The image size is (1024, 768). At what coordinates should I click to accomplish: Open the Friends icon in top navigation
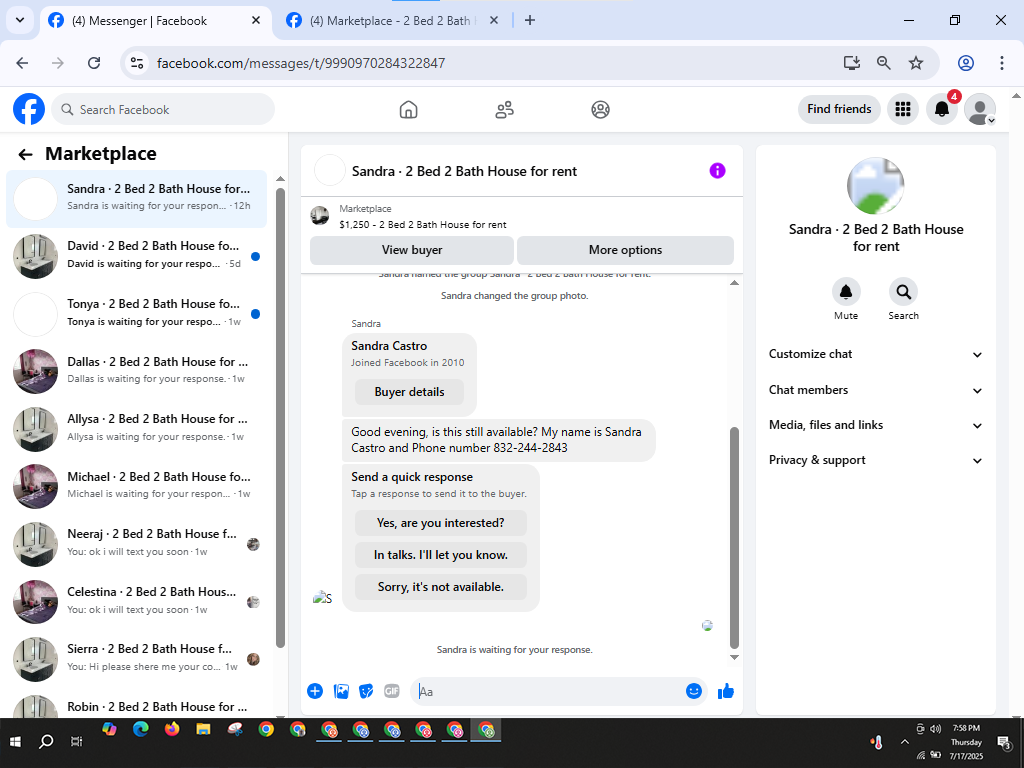(504, 110)
